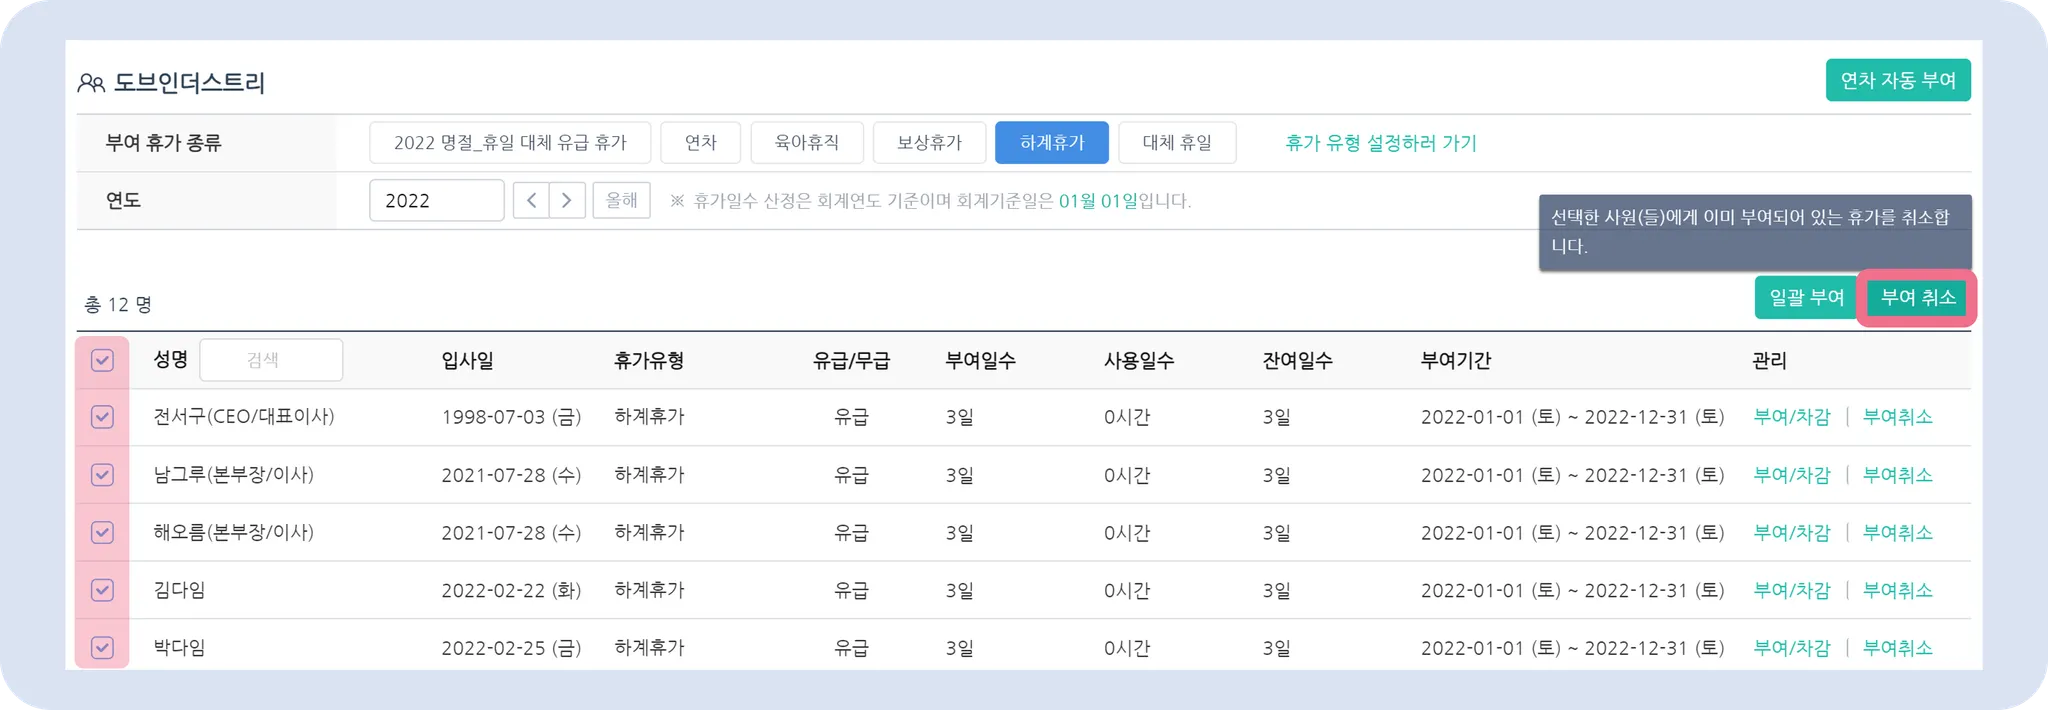Select the 하계휴가 leave type tab
The image size is (2048, 710).
click(1051, 143)
